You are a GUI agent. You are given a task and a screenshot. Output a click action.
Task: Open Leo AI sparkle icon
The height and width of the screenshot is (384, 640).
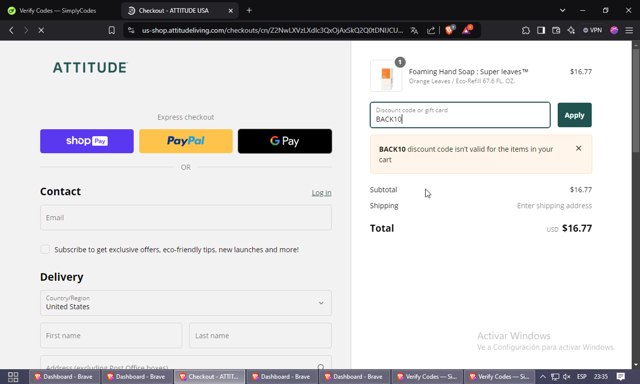pos(571,30)
